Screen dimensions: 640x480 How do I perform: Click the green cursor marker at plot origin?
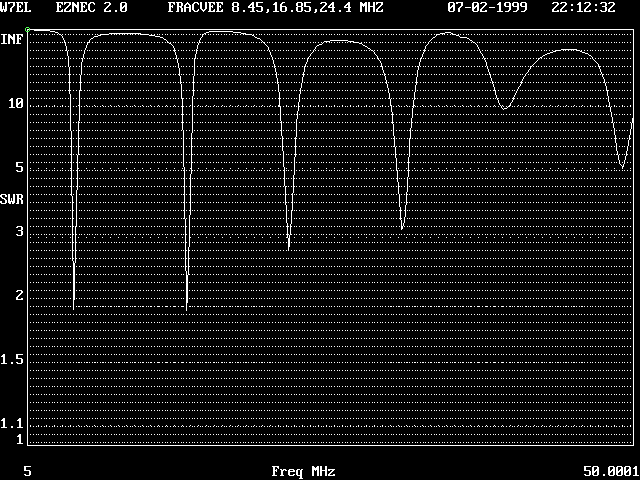(x=27, y=29)
